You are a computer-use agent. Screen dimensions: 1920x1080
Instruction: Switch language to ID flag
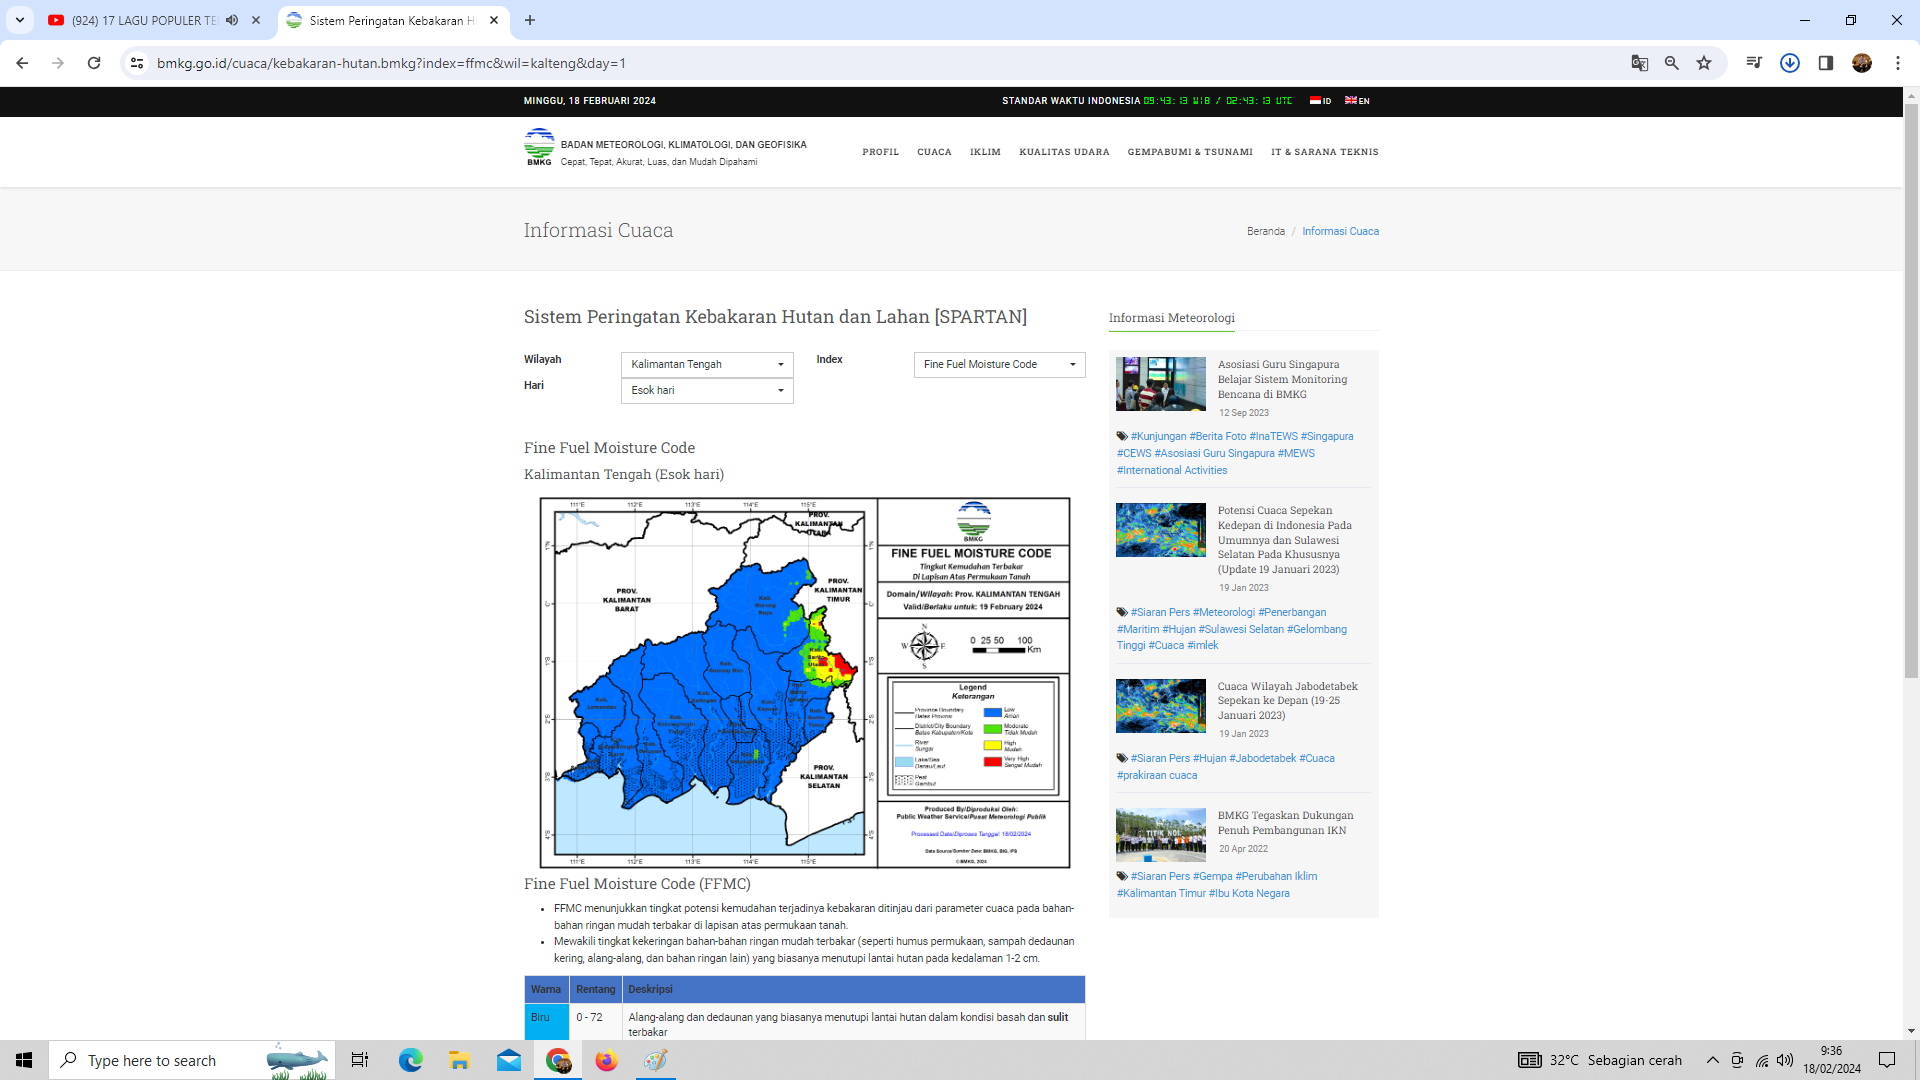[1320, 101]
